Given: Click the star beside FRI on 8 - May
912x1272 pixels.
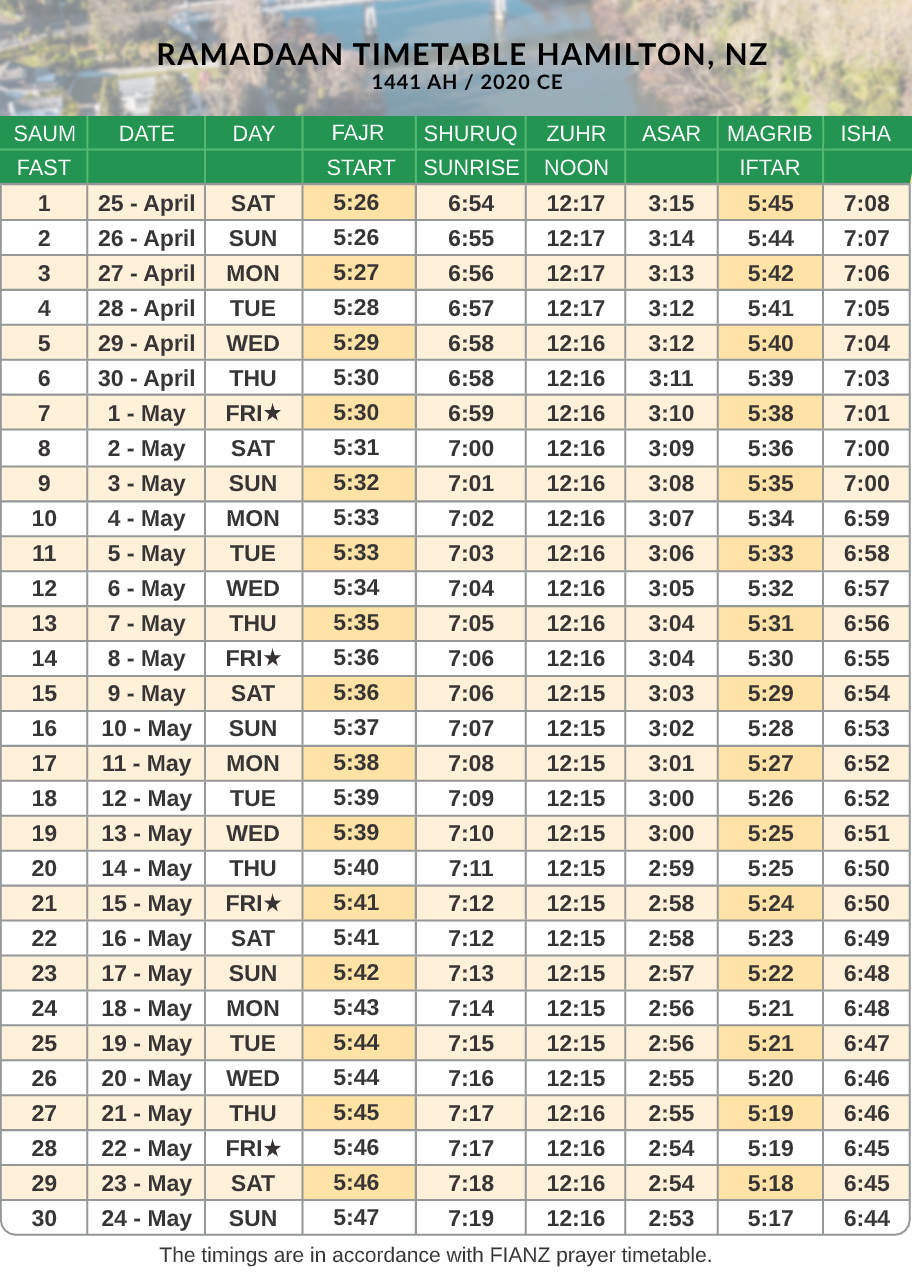Looking at the screenshot, I should (x=272, y=658).
